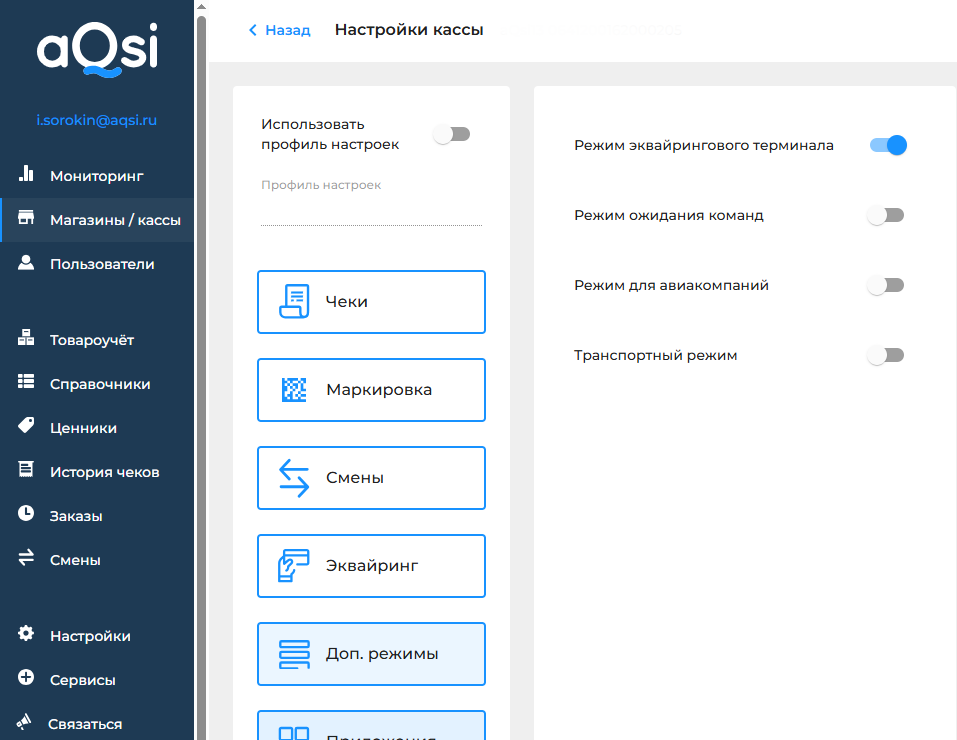Open the Доп. режимы settings section
The image size is (957, 740).
371,654
